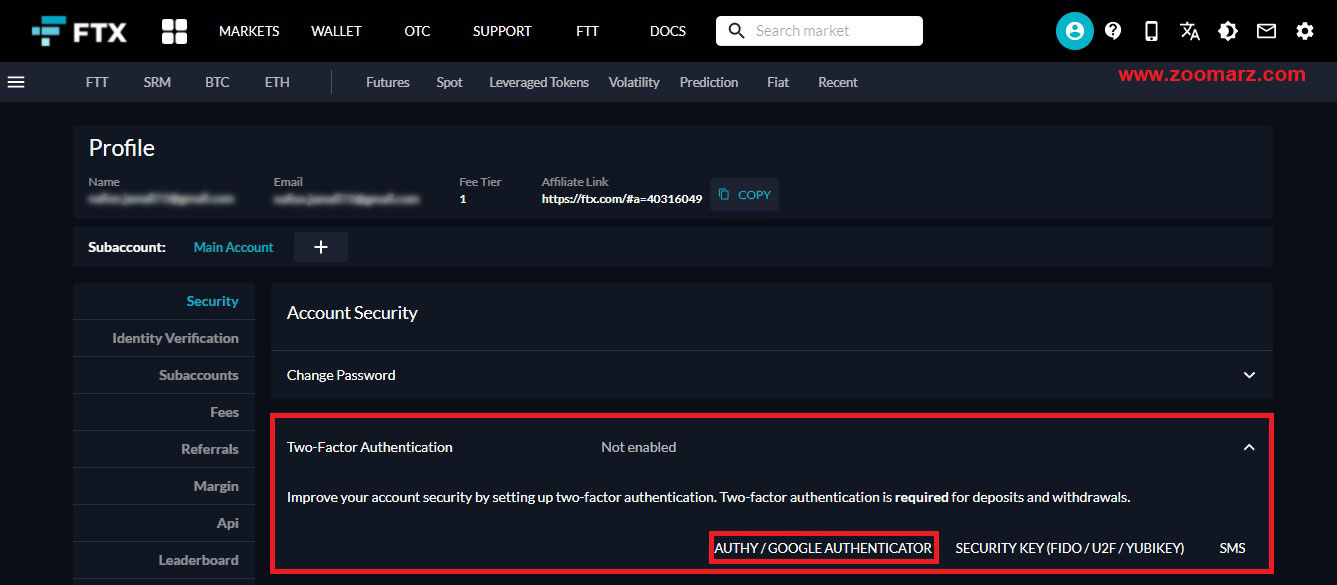
Task: Select the SRM market shortcut
Action: pos(157,82)
